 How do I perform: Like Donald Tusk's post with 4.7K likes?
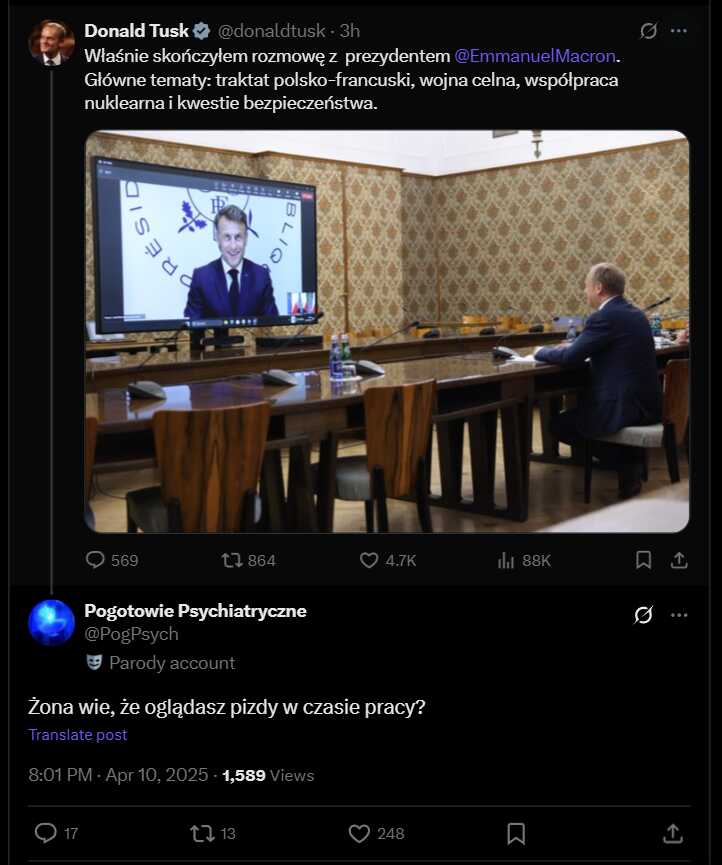click(388, 560)
